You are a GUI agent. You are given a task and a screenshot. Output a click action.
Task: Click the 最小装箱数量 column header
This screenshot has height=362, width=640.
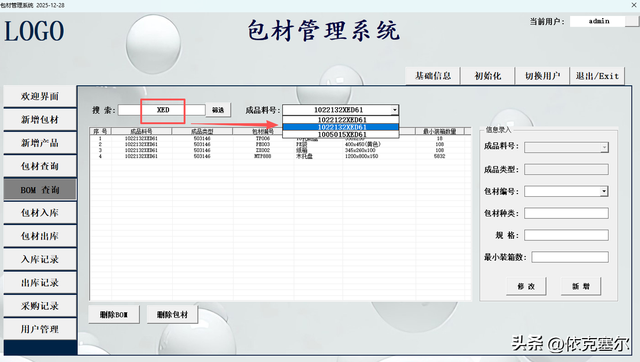pos(440,131)
